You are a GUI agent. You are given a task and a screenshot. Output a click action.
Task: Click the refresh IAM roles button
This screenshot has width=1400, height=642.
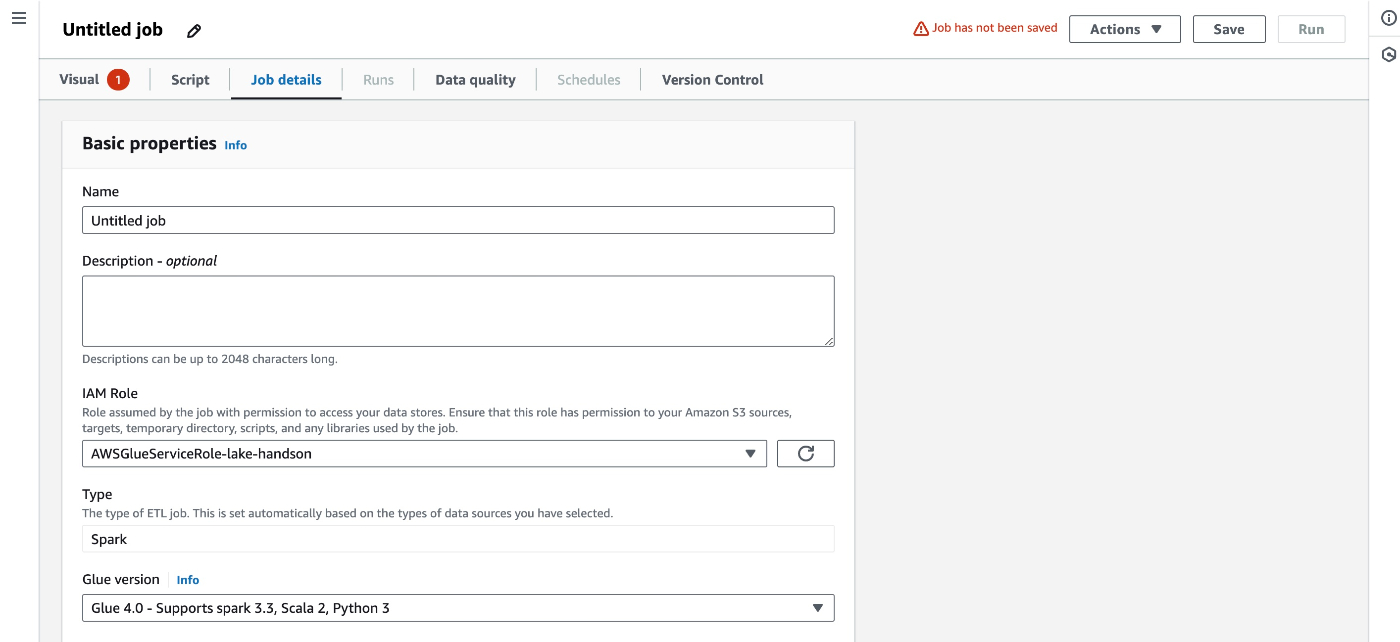point(805,454)
